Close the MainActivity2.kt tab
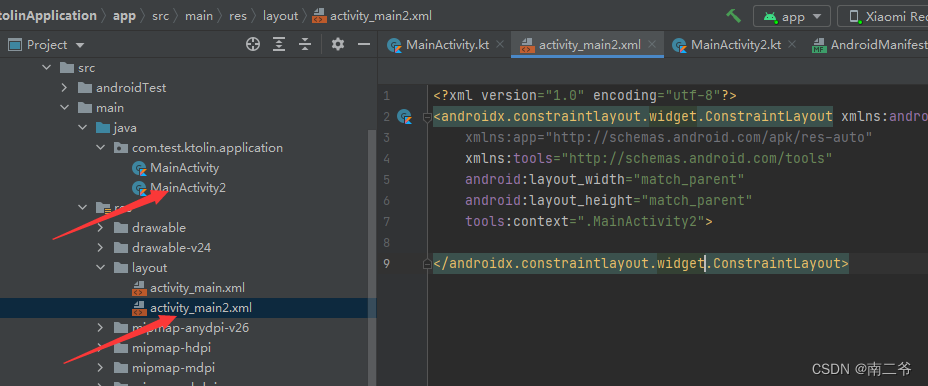This screenshot has width=928, height=386. click(x=792, y=44)
